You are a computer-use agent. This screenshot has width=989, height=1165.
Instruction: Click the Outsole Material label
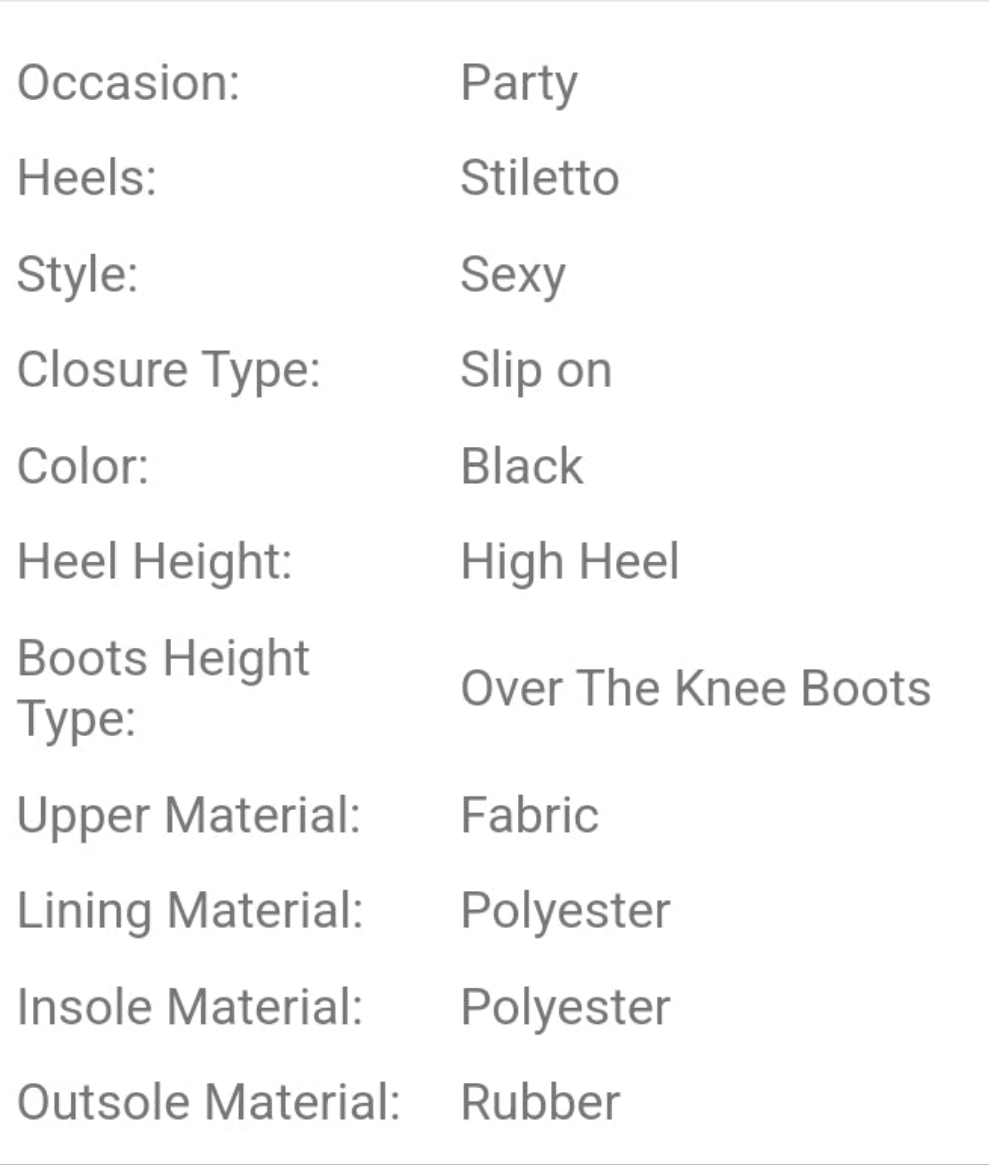tap(208, 1103)
